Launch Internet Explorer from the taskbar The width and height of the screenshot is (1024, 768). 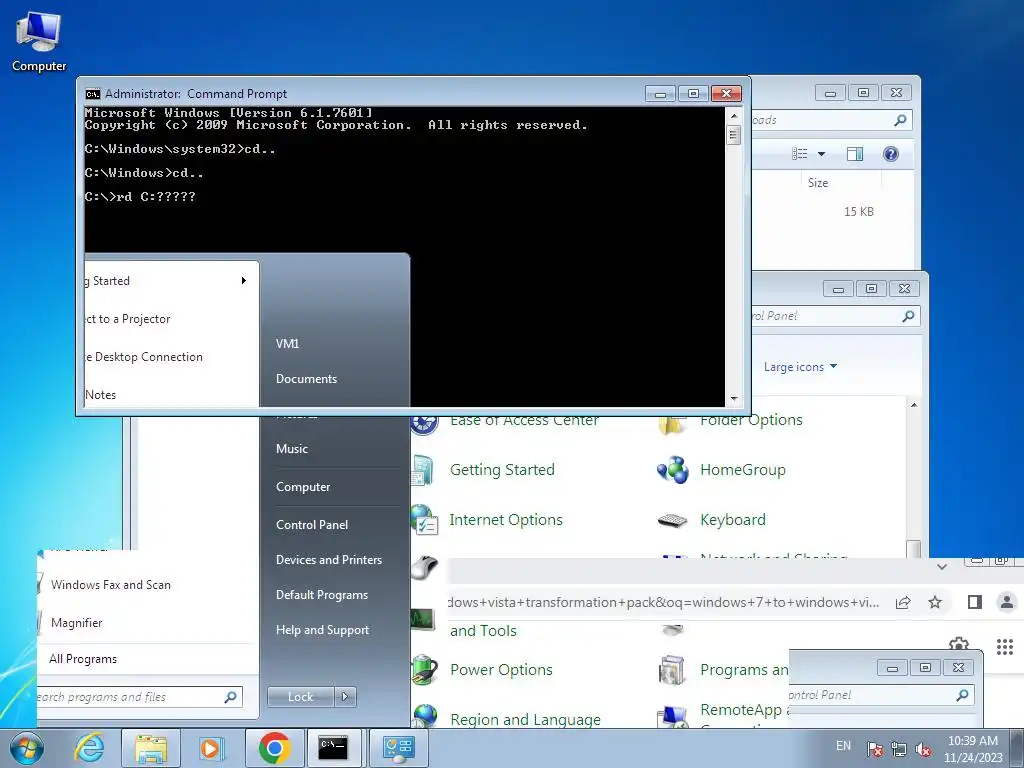click(x=89, y=748)
